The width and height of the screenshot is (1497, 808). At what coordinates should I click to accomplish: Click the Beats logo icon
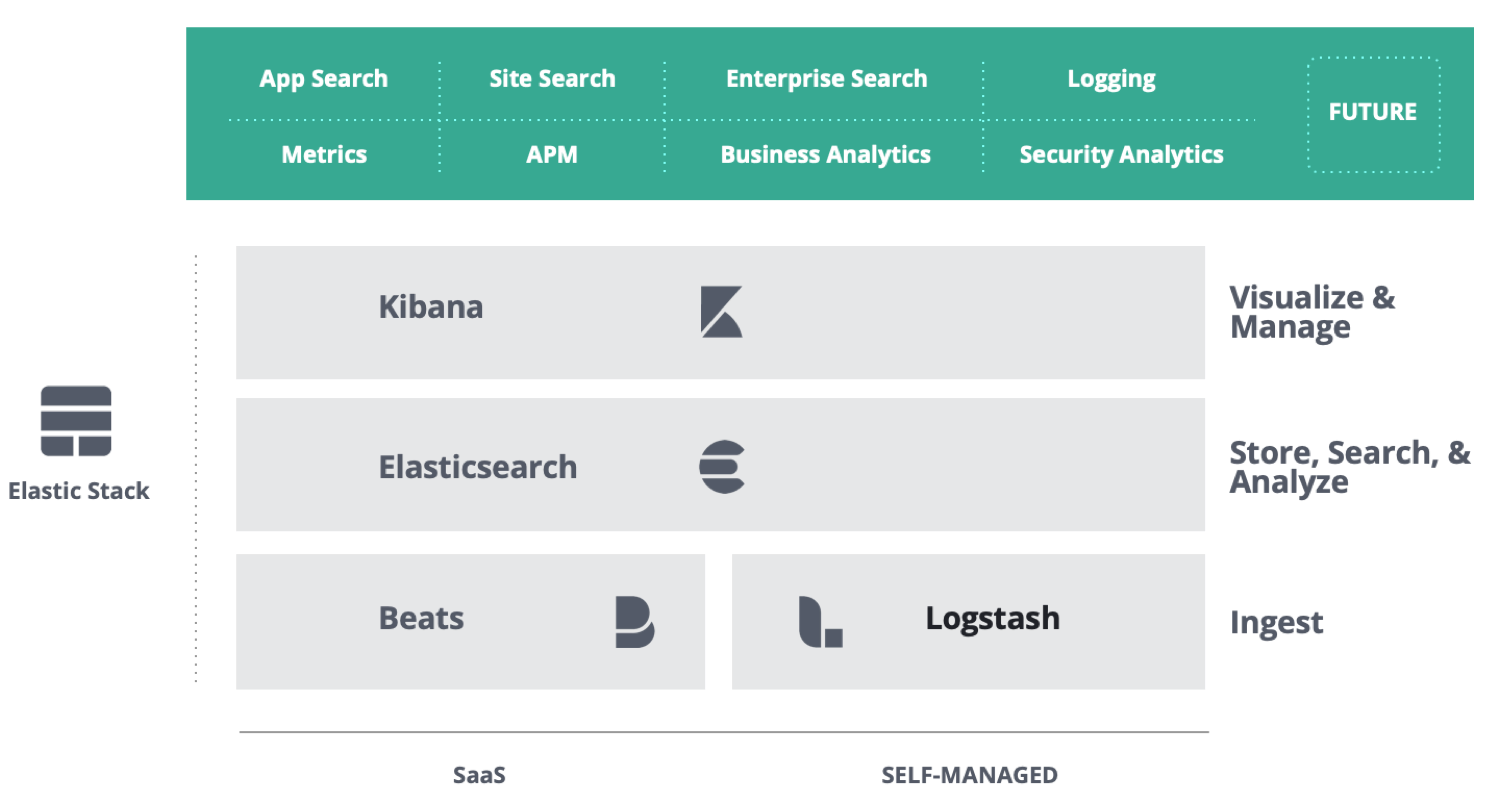pyautogui.click(x=634, y=622)
